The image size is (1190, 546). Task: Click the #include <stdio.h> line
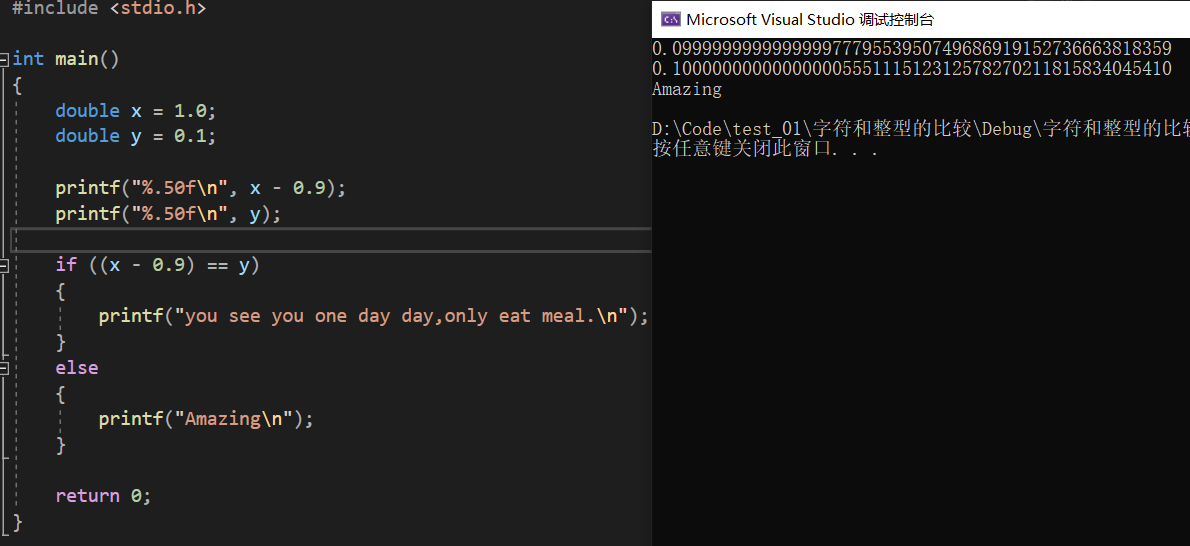point(109,8)
